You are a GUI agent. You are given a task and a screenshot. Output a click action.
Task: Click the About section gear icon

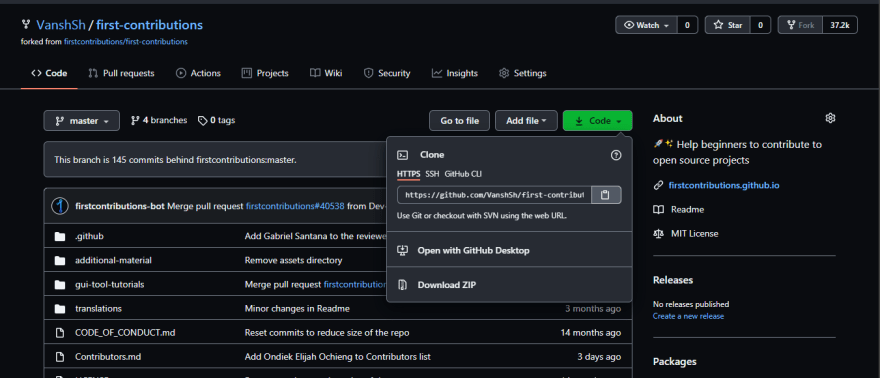click(830, 118)
